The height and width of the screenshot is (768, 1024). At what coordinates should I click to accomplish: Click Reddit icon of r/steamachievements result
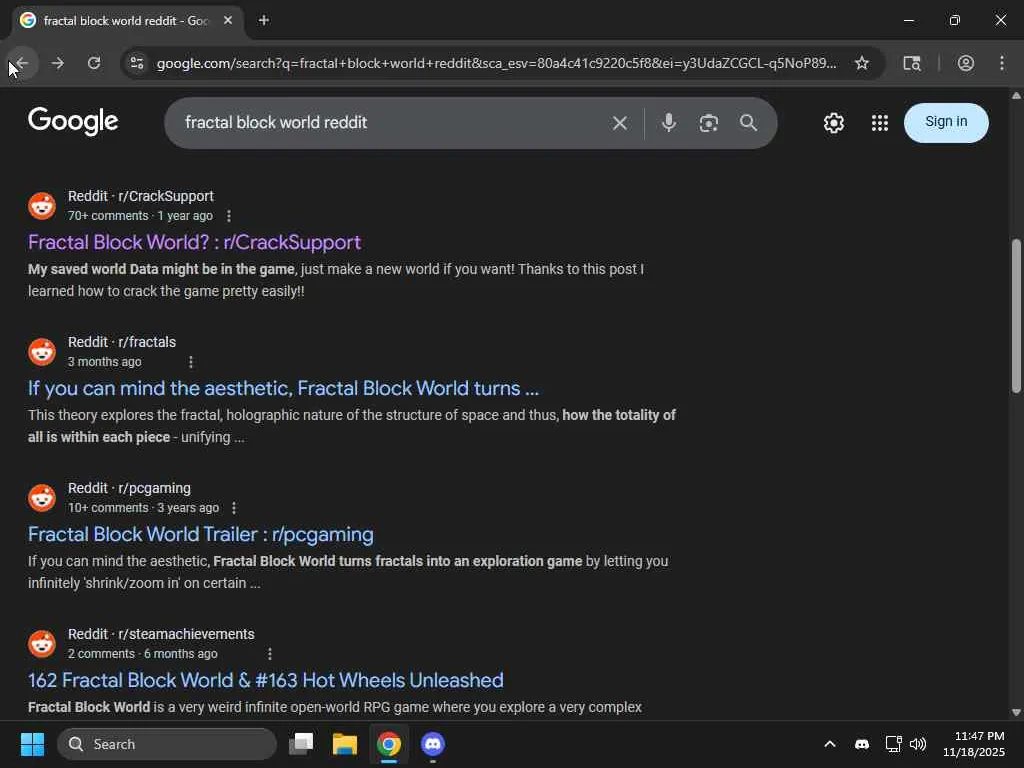click(x=42, y=644)
